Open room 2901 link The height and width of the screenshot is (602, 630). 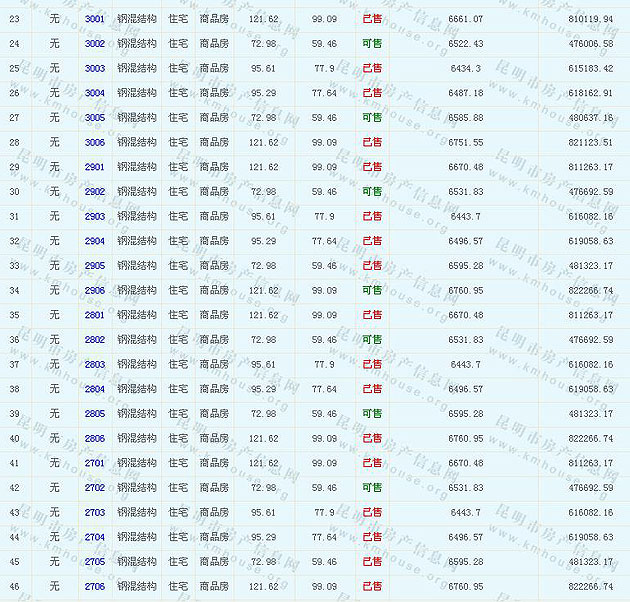95,167
